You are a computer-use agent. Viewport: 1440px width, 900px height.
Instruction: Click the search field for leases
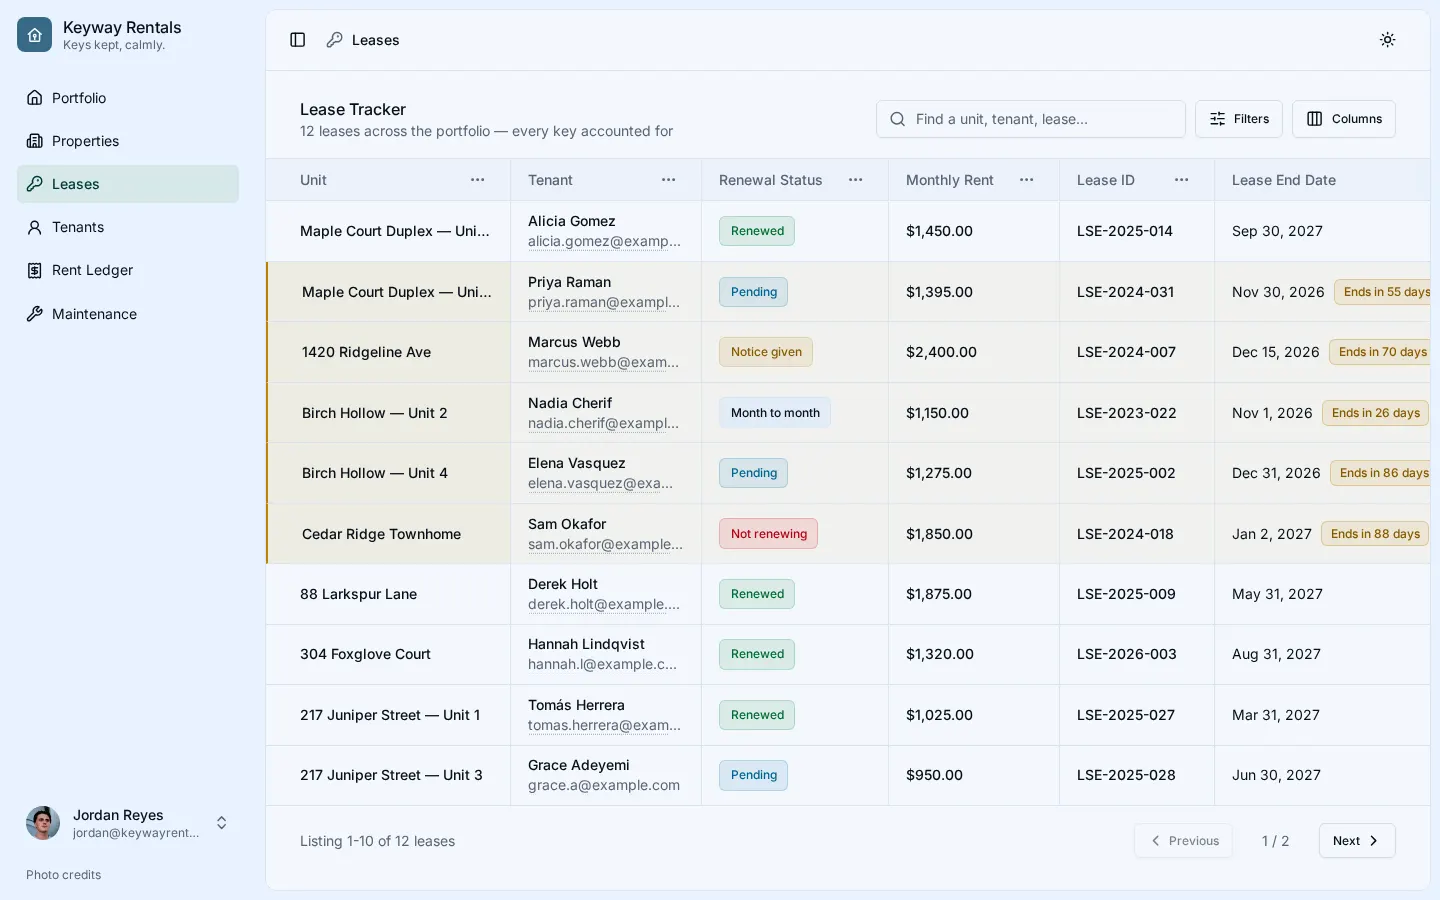point(1031,119)
